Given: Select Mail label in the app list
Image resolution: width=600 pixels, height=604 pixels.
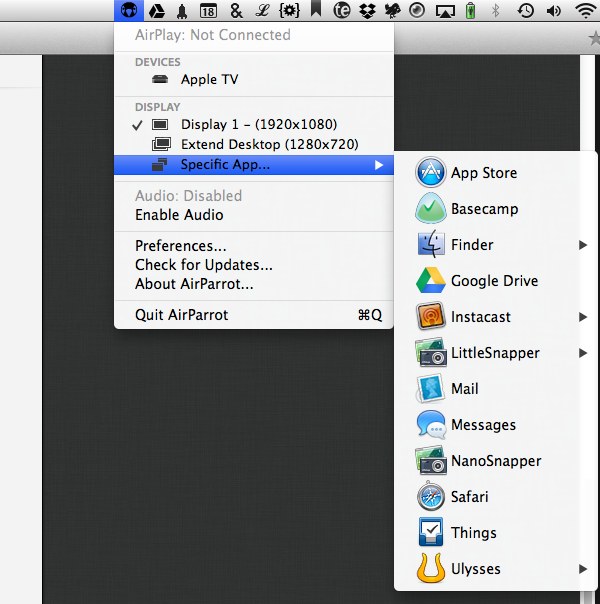Looking at the screenshot, I should click(x=465, y=389).
